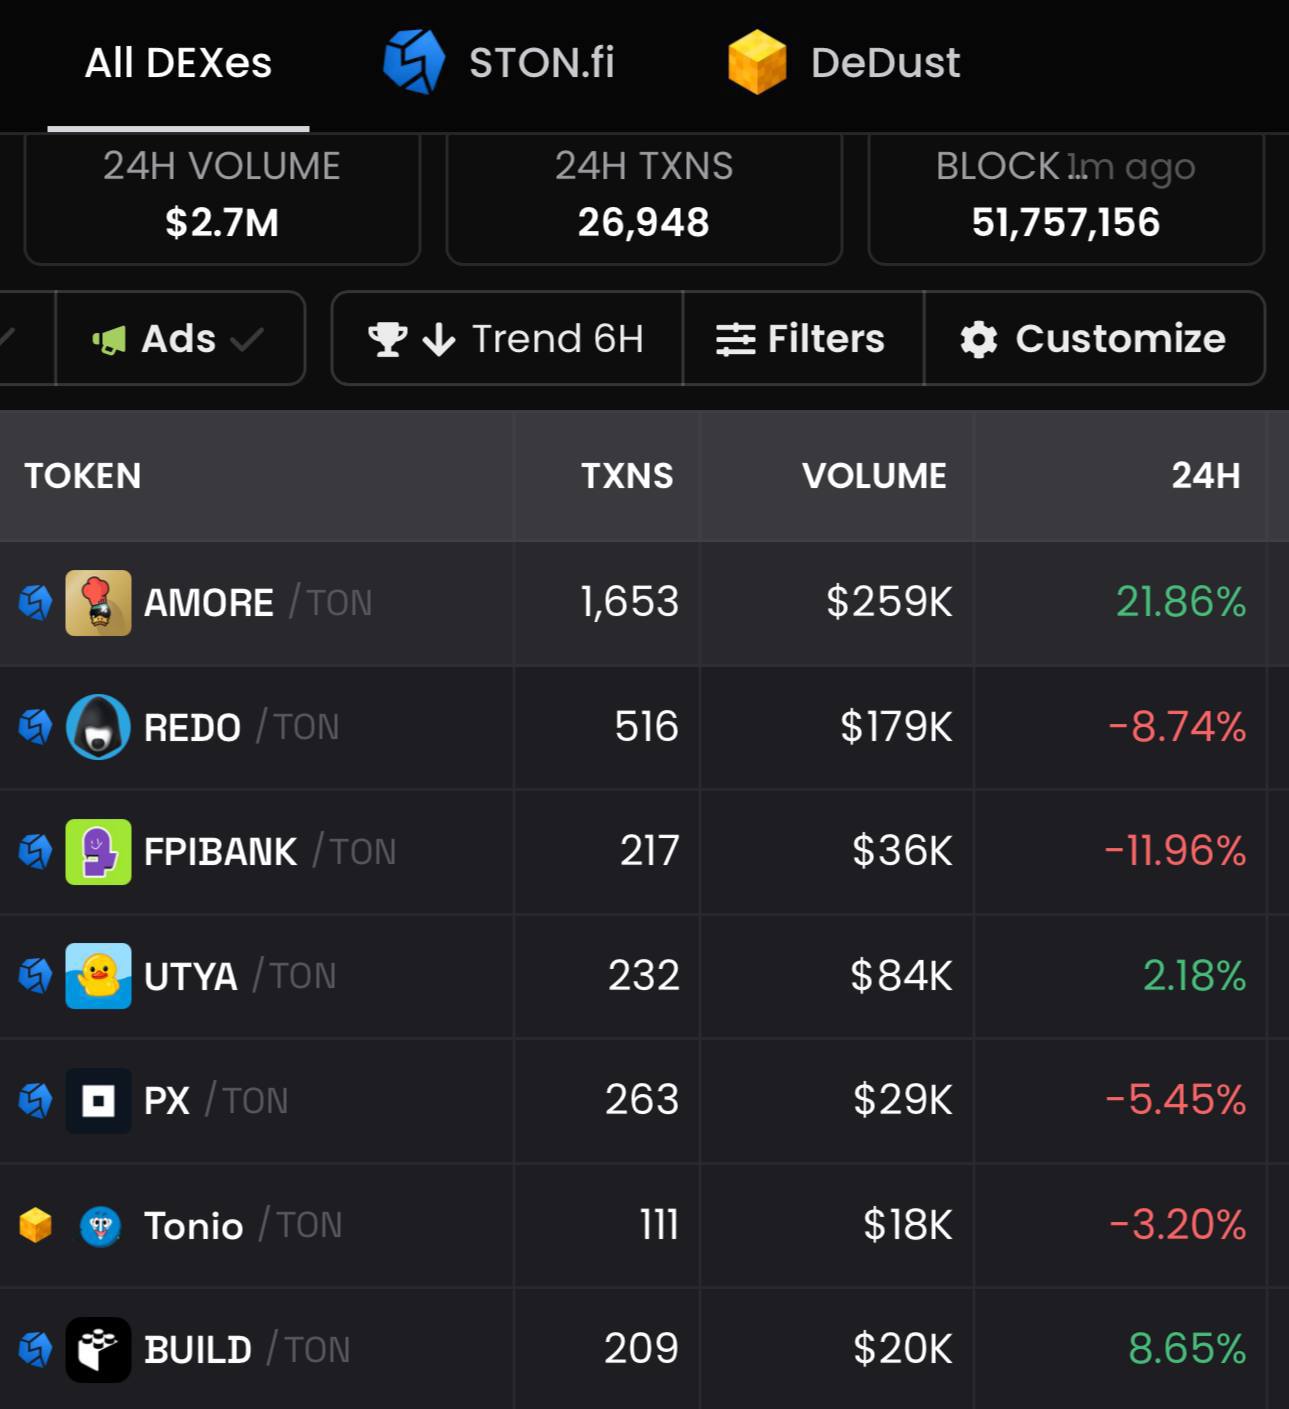Switch to the All DEXes tab
This screenshot has width=1289, height=1409.
(x=178, y=63)
